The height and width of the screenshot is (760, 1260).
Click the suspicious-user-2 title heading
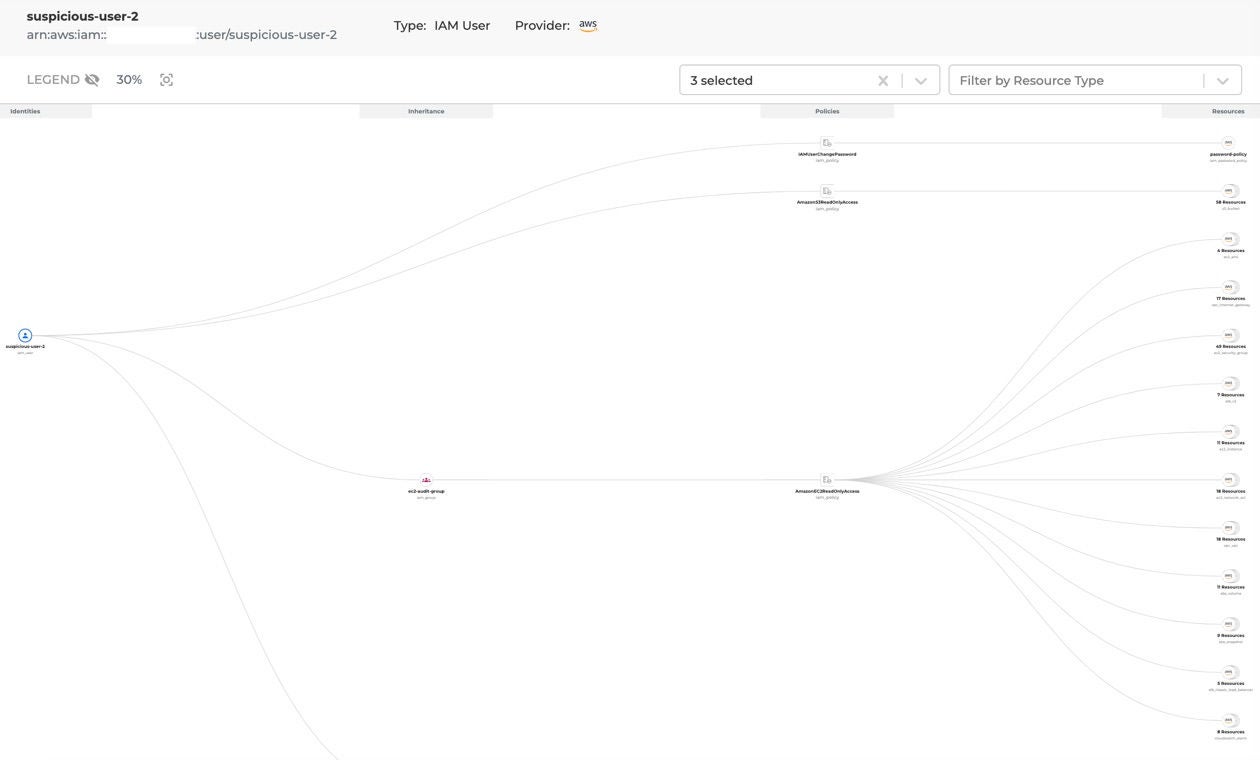tap(83, 16)
